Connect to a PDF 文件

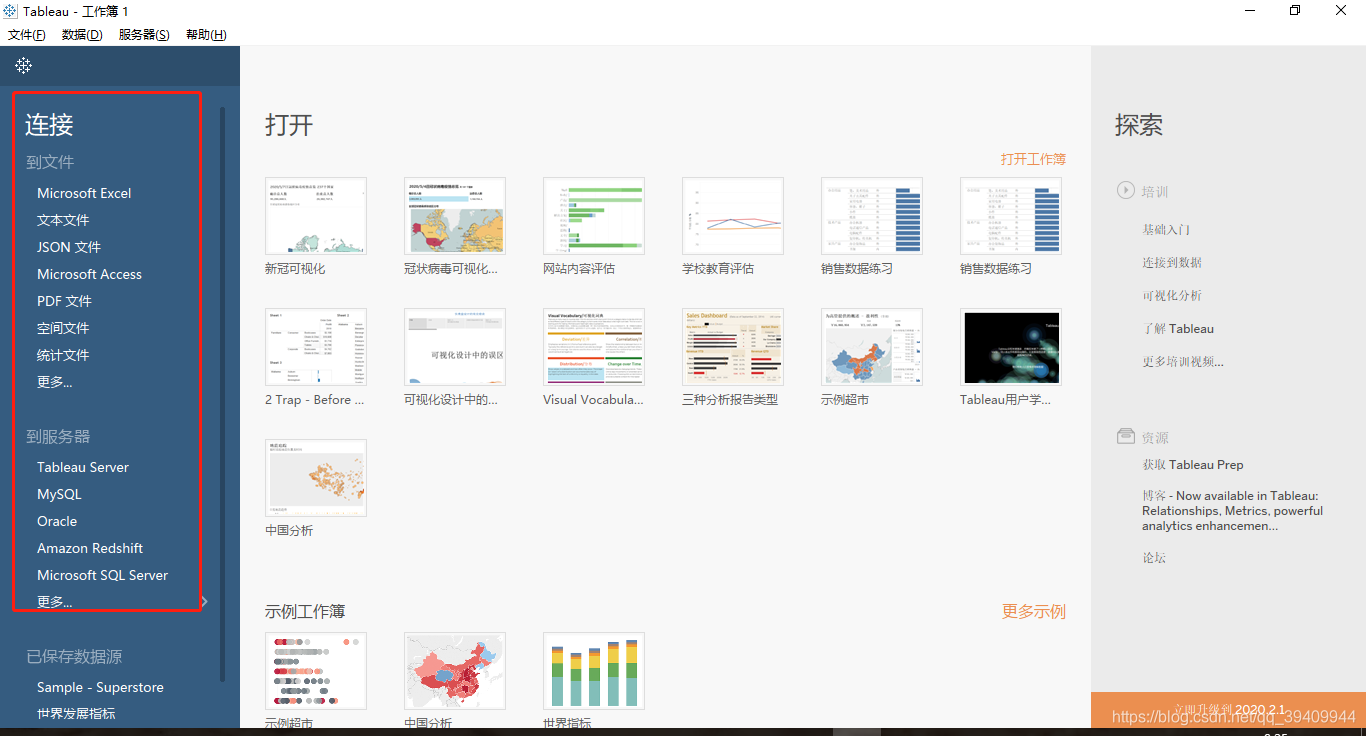[64, 301]
